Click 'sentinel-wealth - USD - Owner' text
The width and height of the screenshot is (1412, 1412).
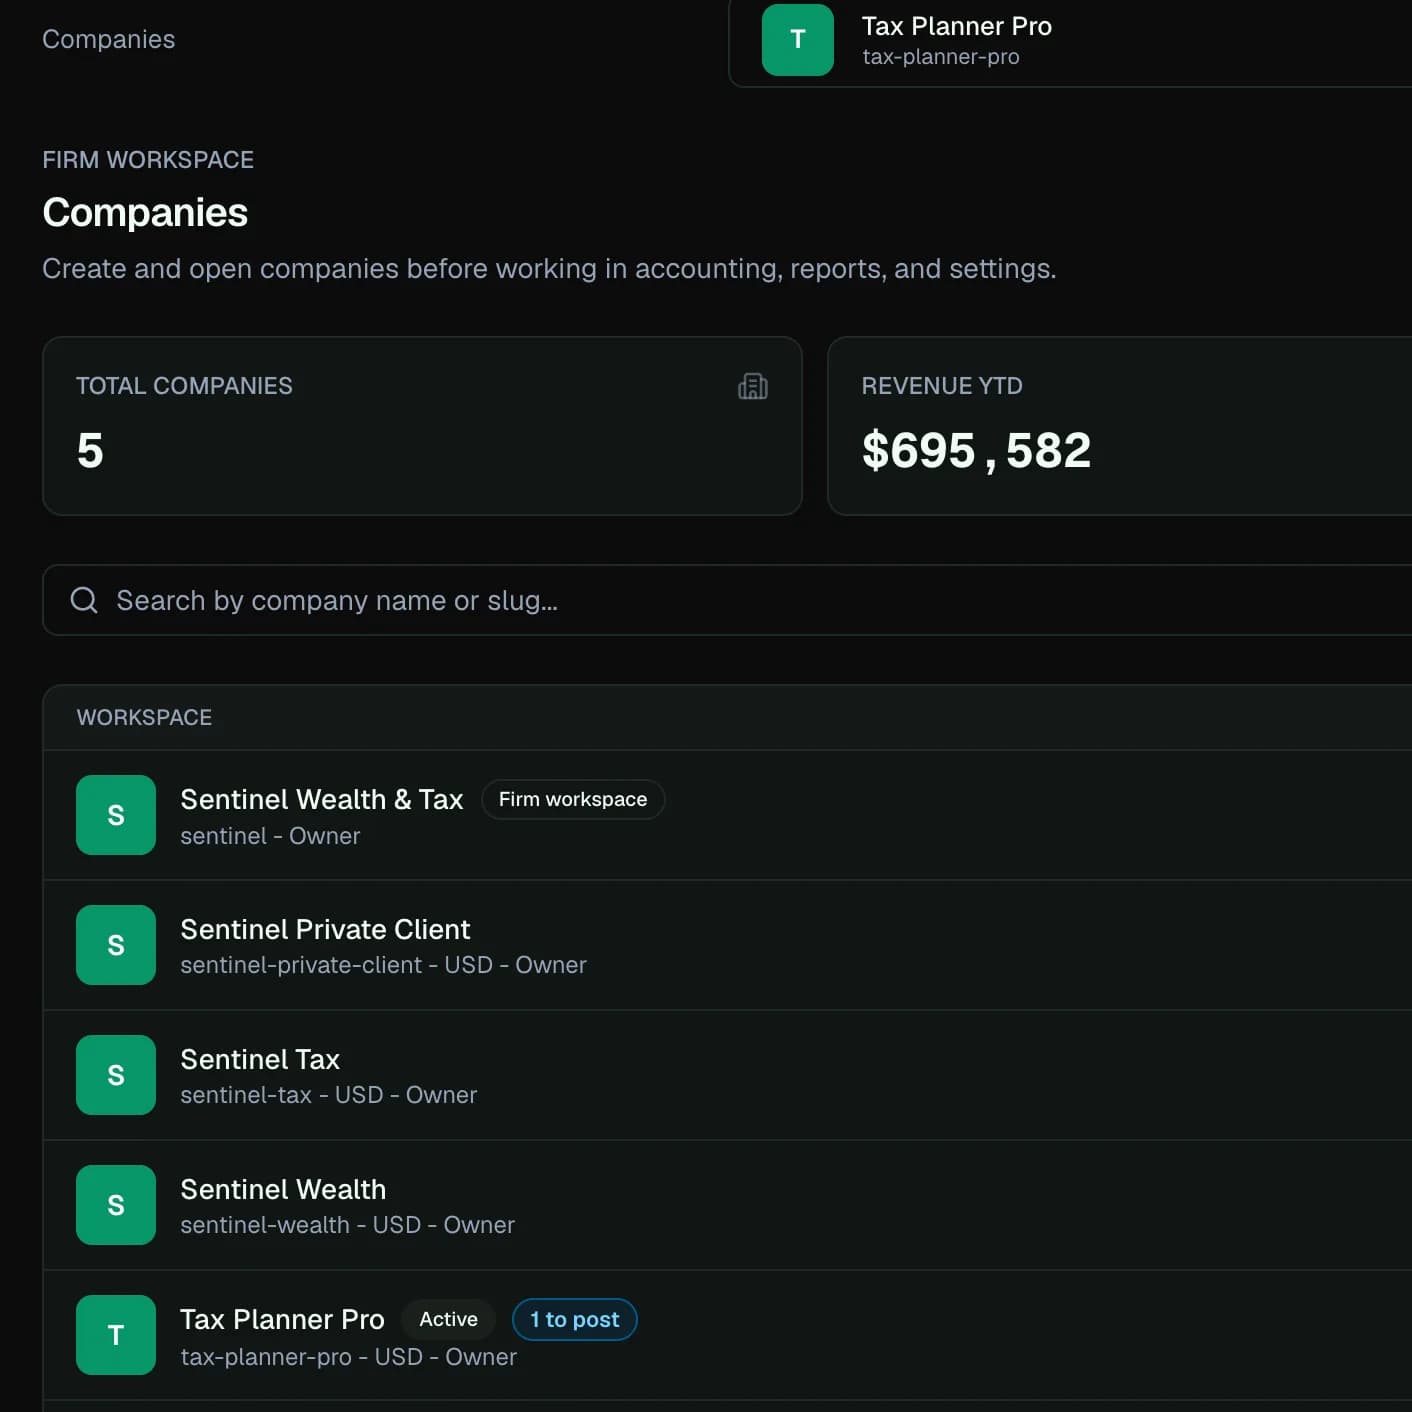pos(347,1225)
